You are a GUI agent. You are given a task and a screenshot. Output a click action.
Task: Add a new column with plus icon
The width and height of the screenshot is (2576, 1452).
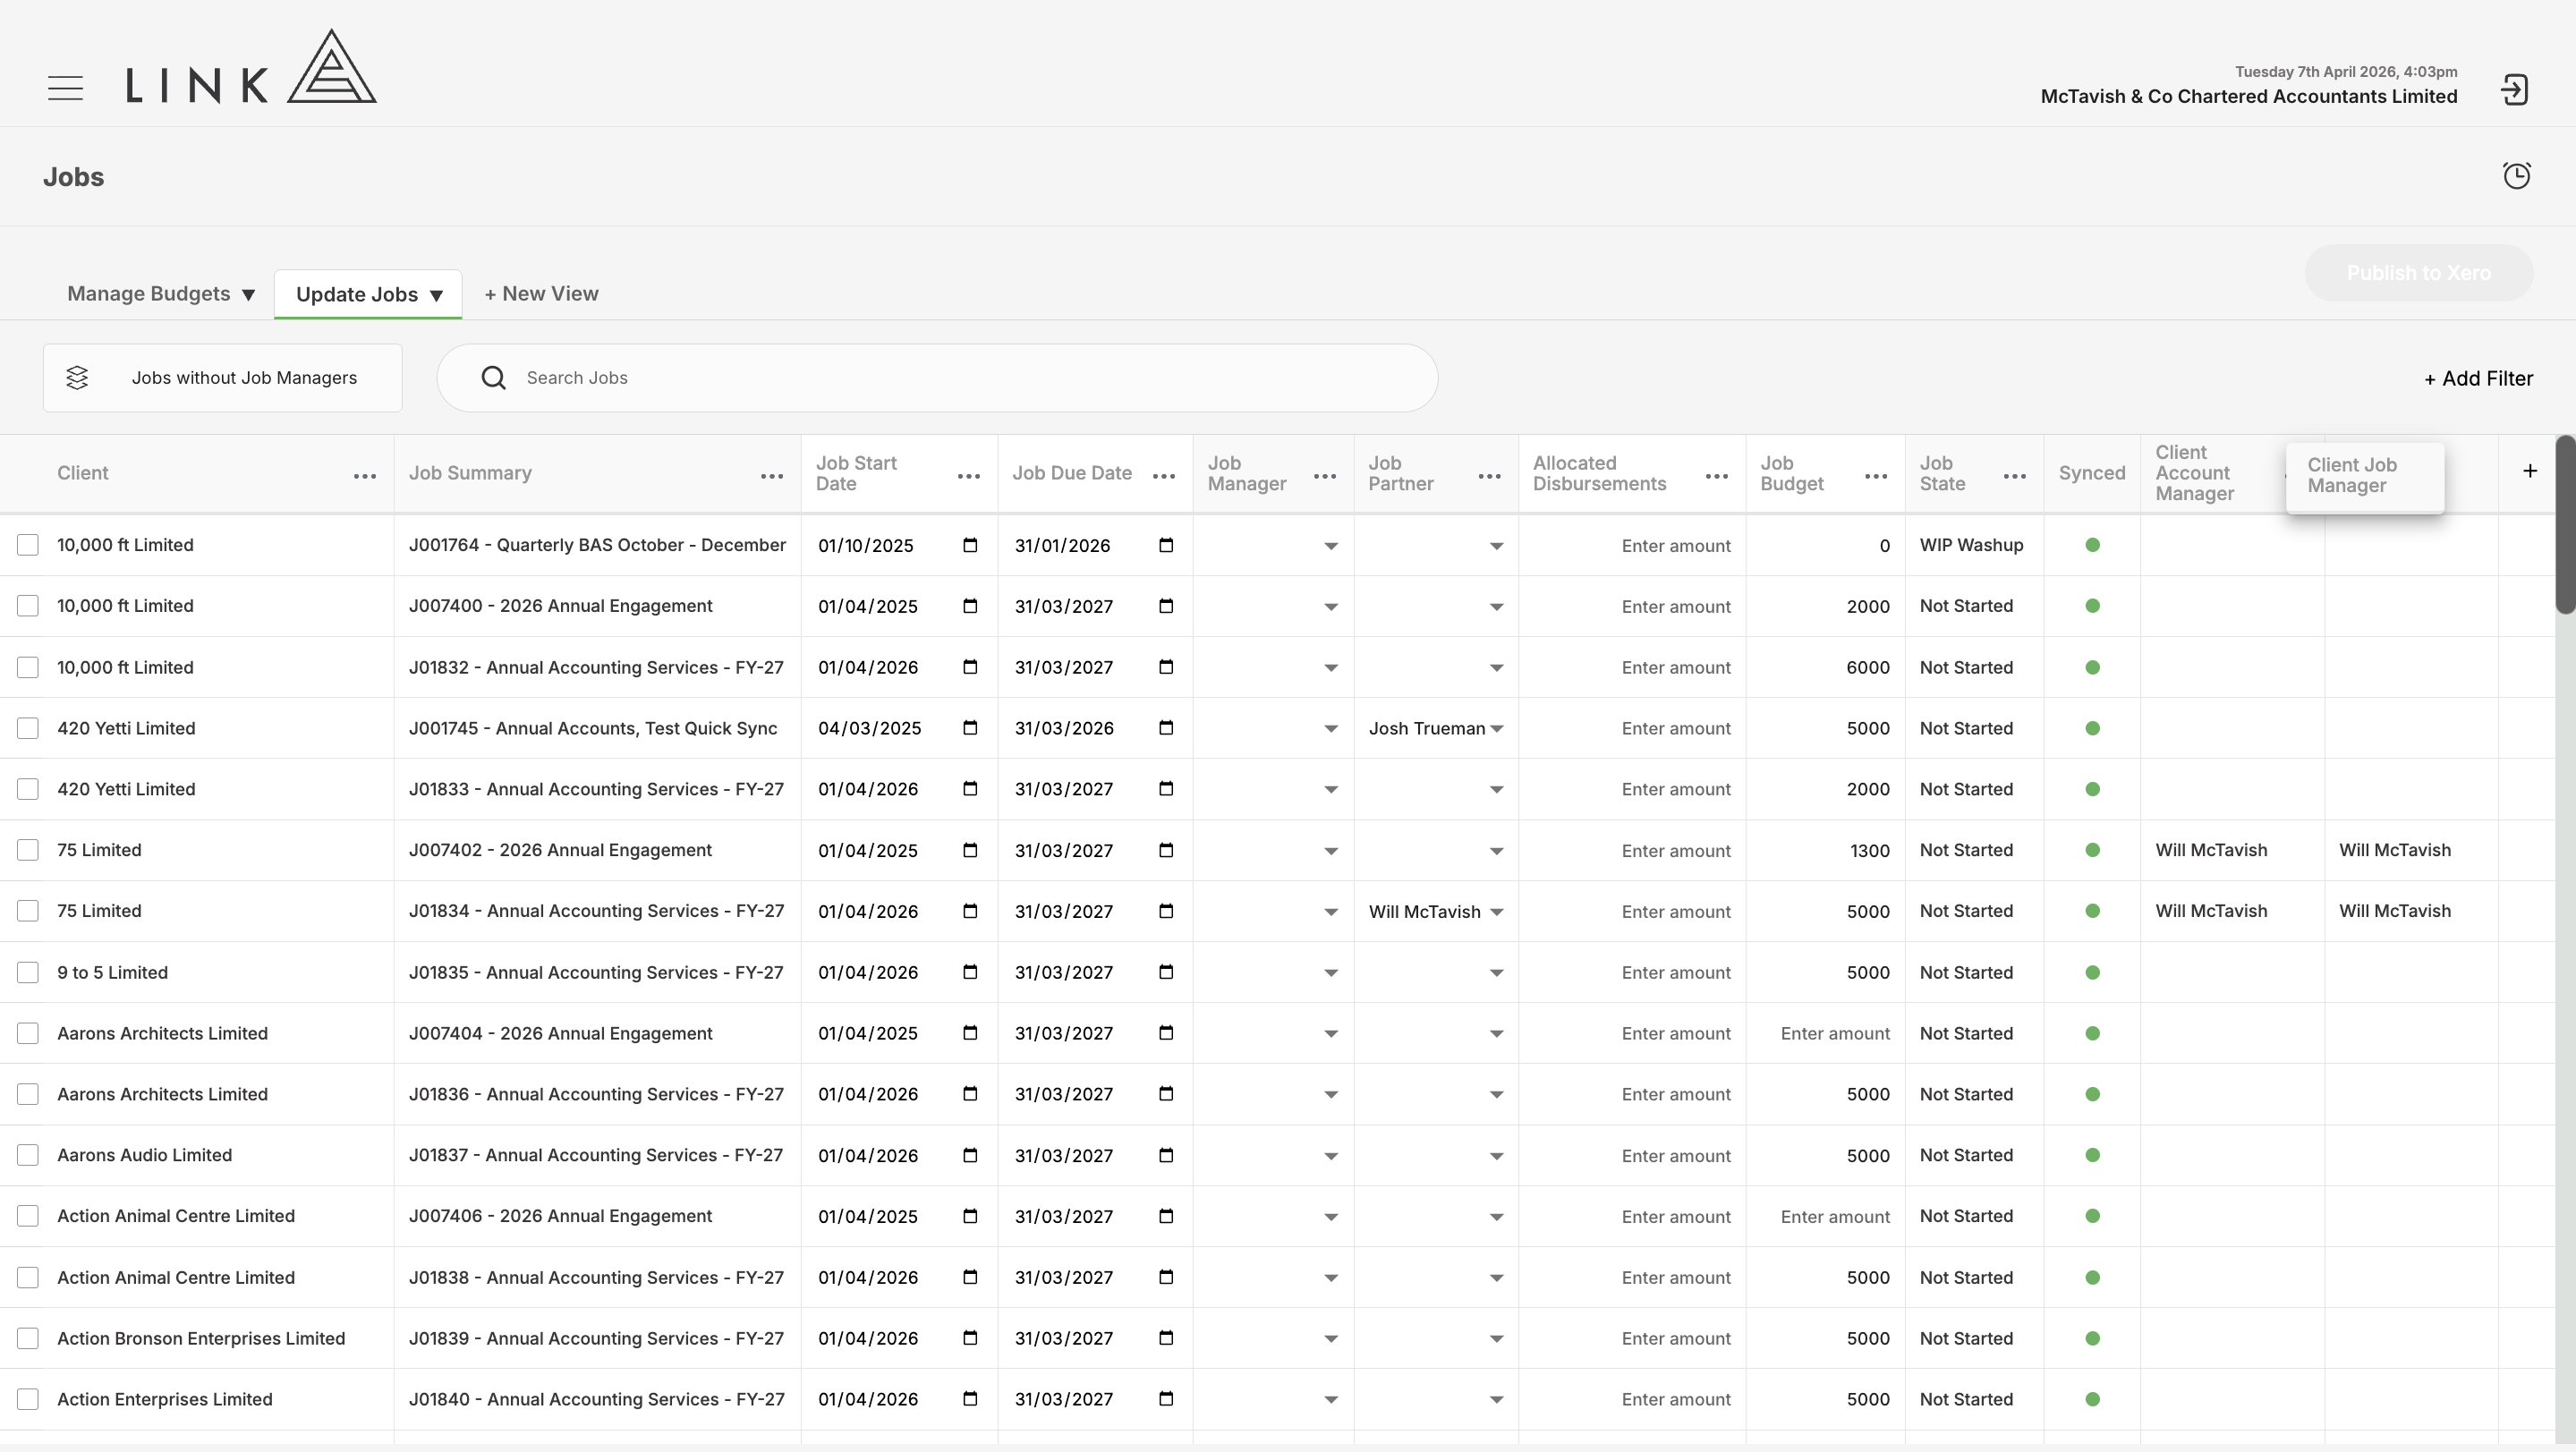click(x=2530, y=470)
